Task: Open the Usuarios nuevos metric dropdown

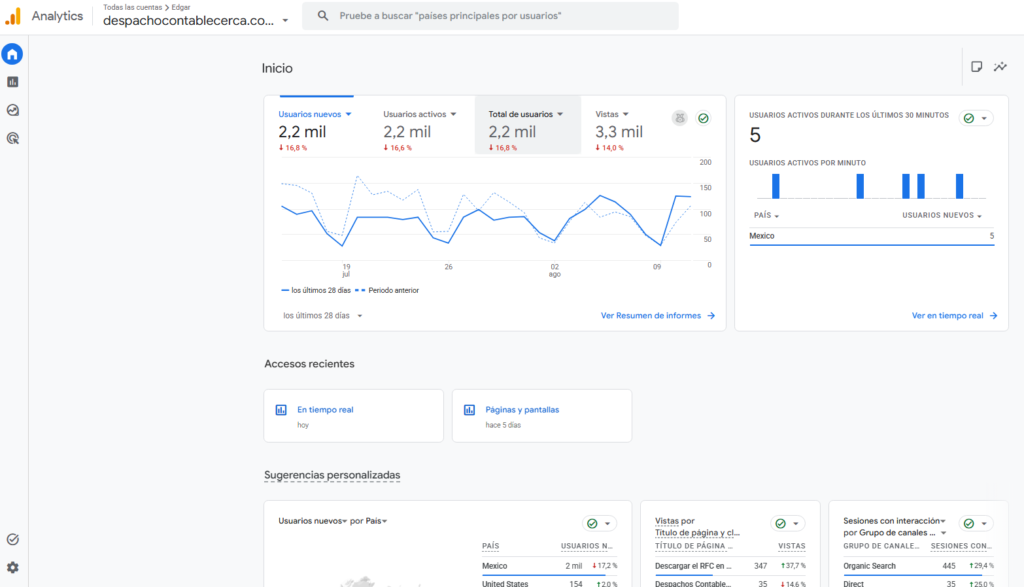Action: 349,114
